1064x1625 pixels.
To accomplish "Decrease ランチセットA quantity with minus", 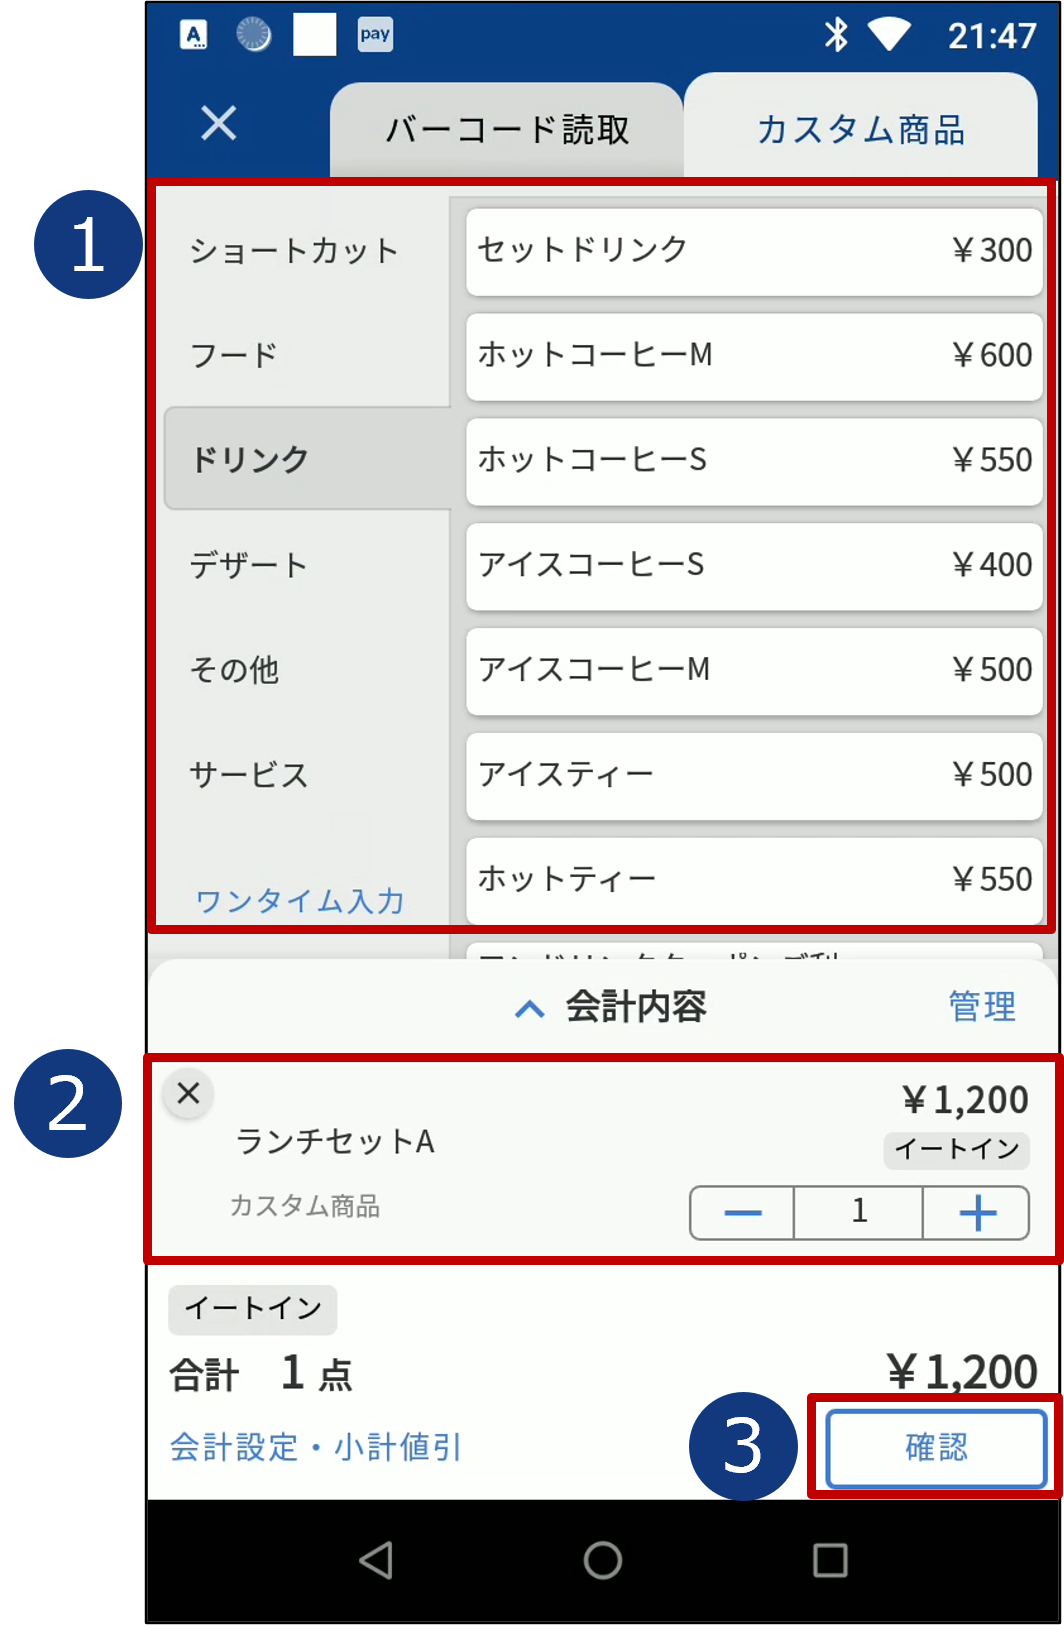I will (742, 1212).
